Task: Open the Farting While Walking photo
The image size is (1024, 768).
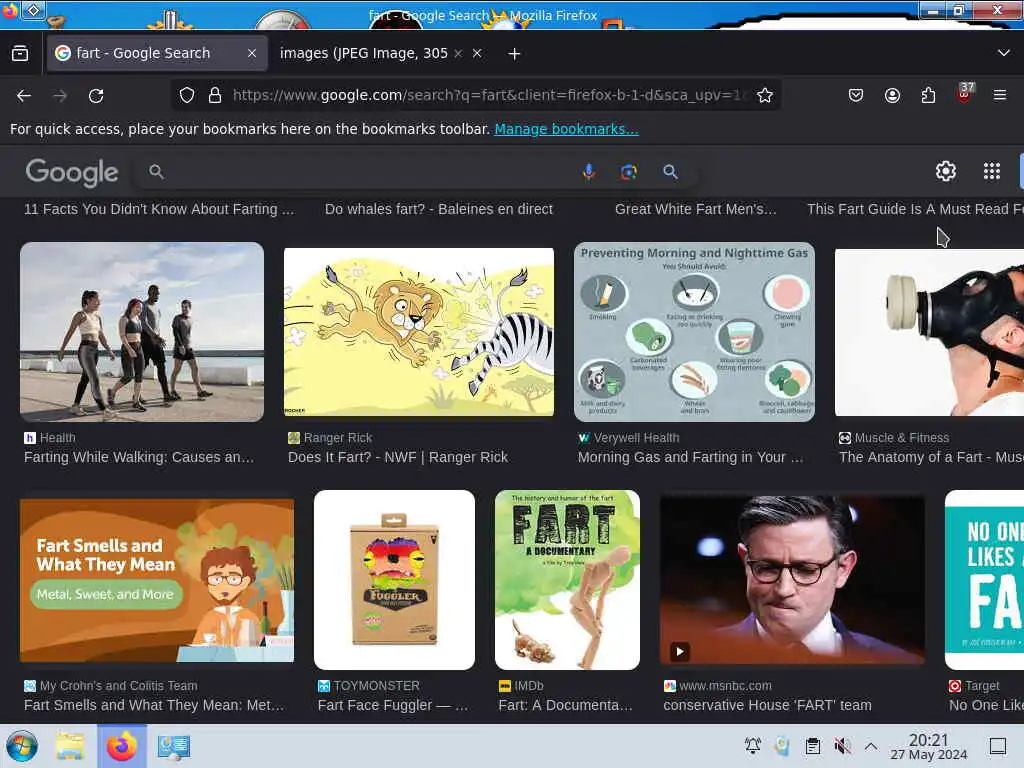Action: pos(142,332)
